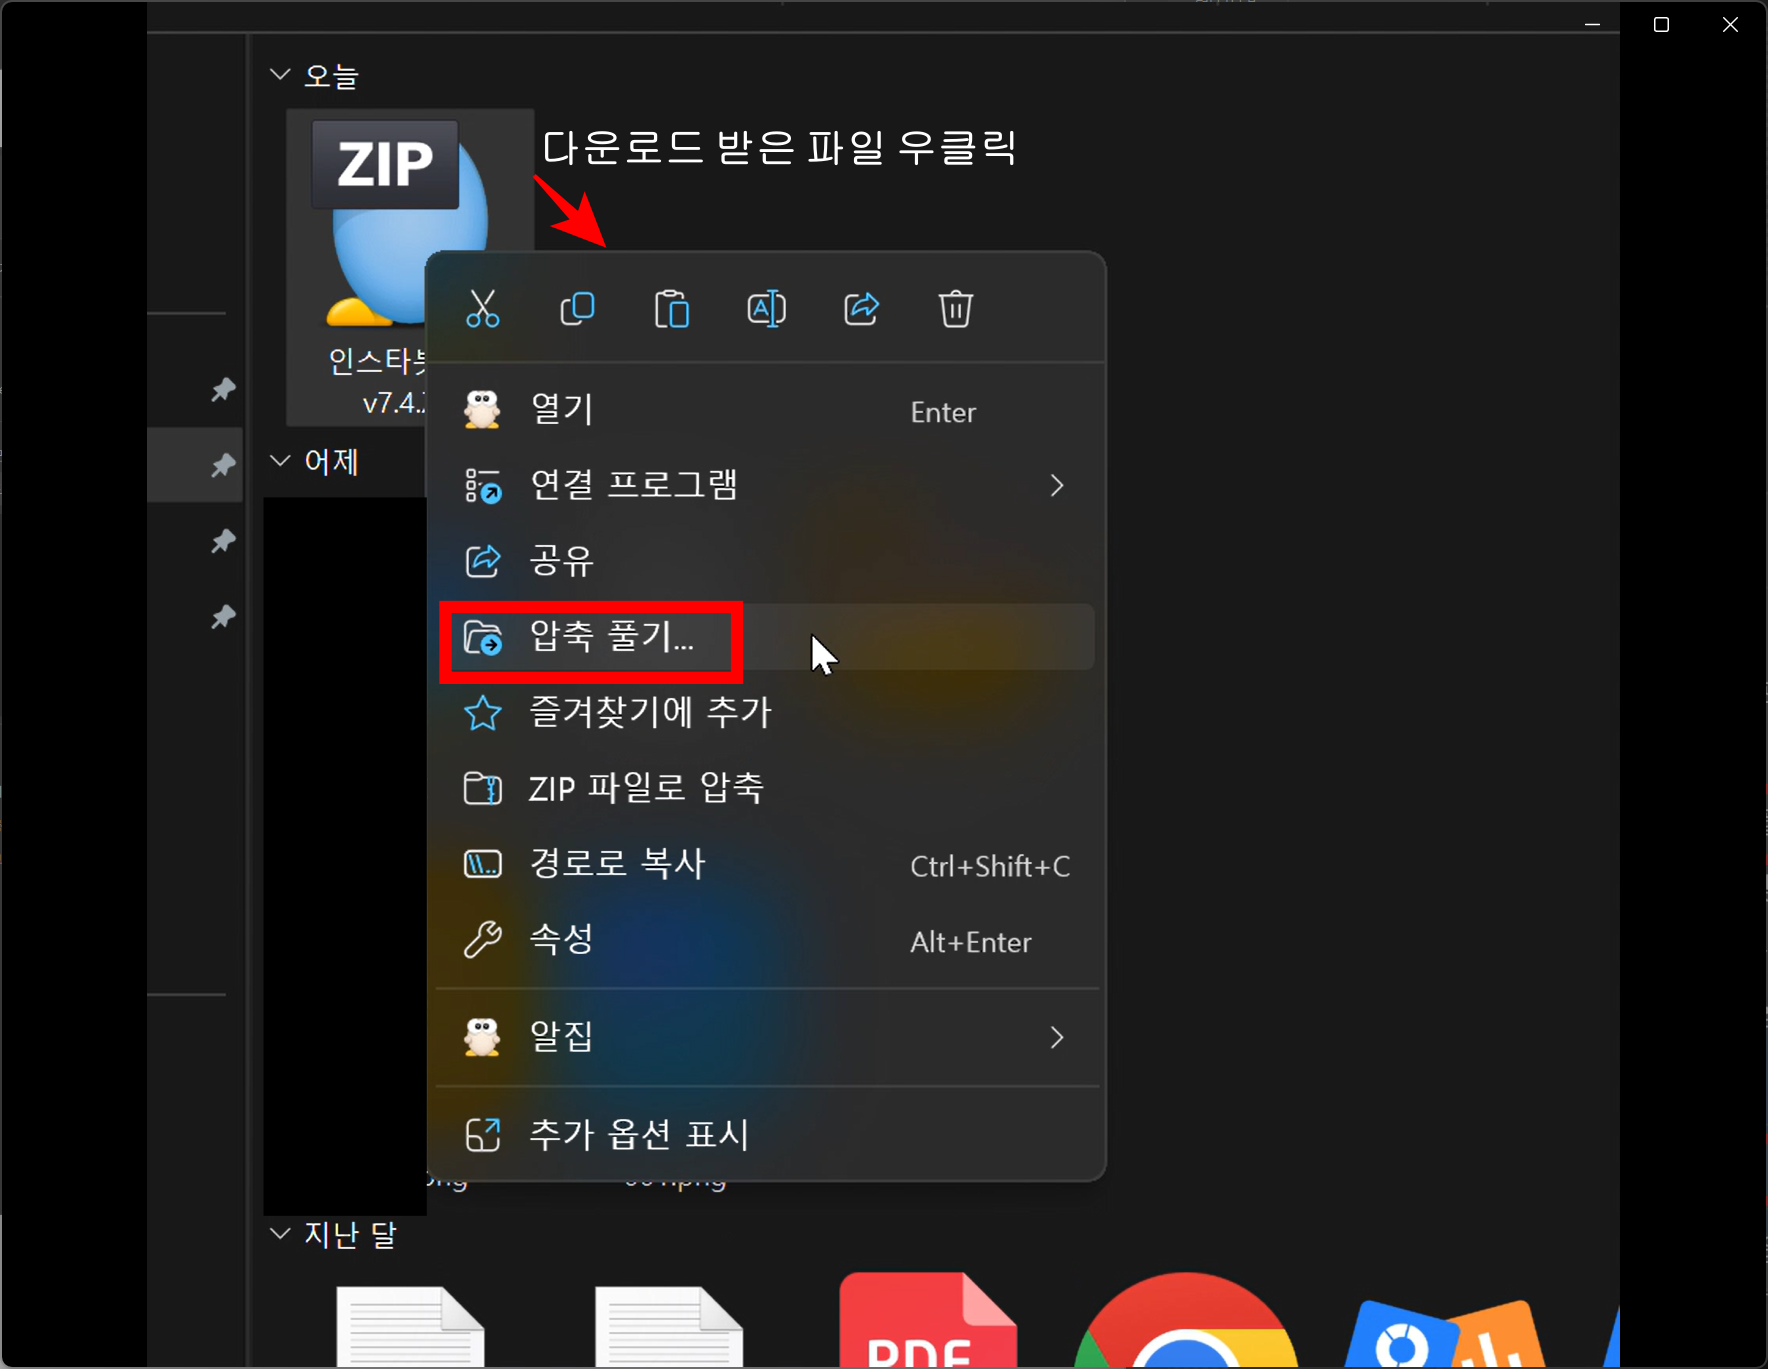
Task: Click the Paste clipboard icon
Action: pos(672,309)
